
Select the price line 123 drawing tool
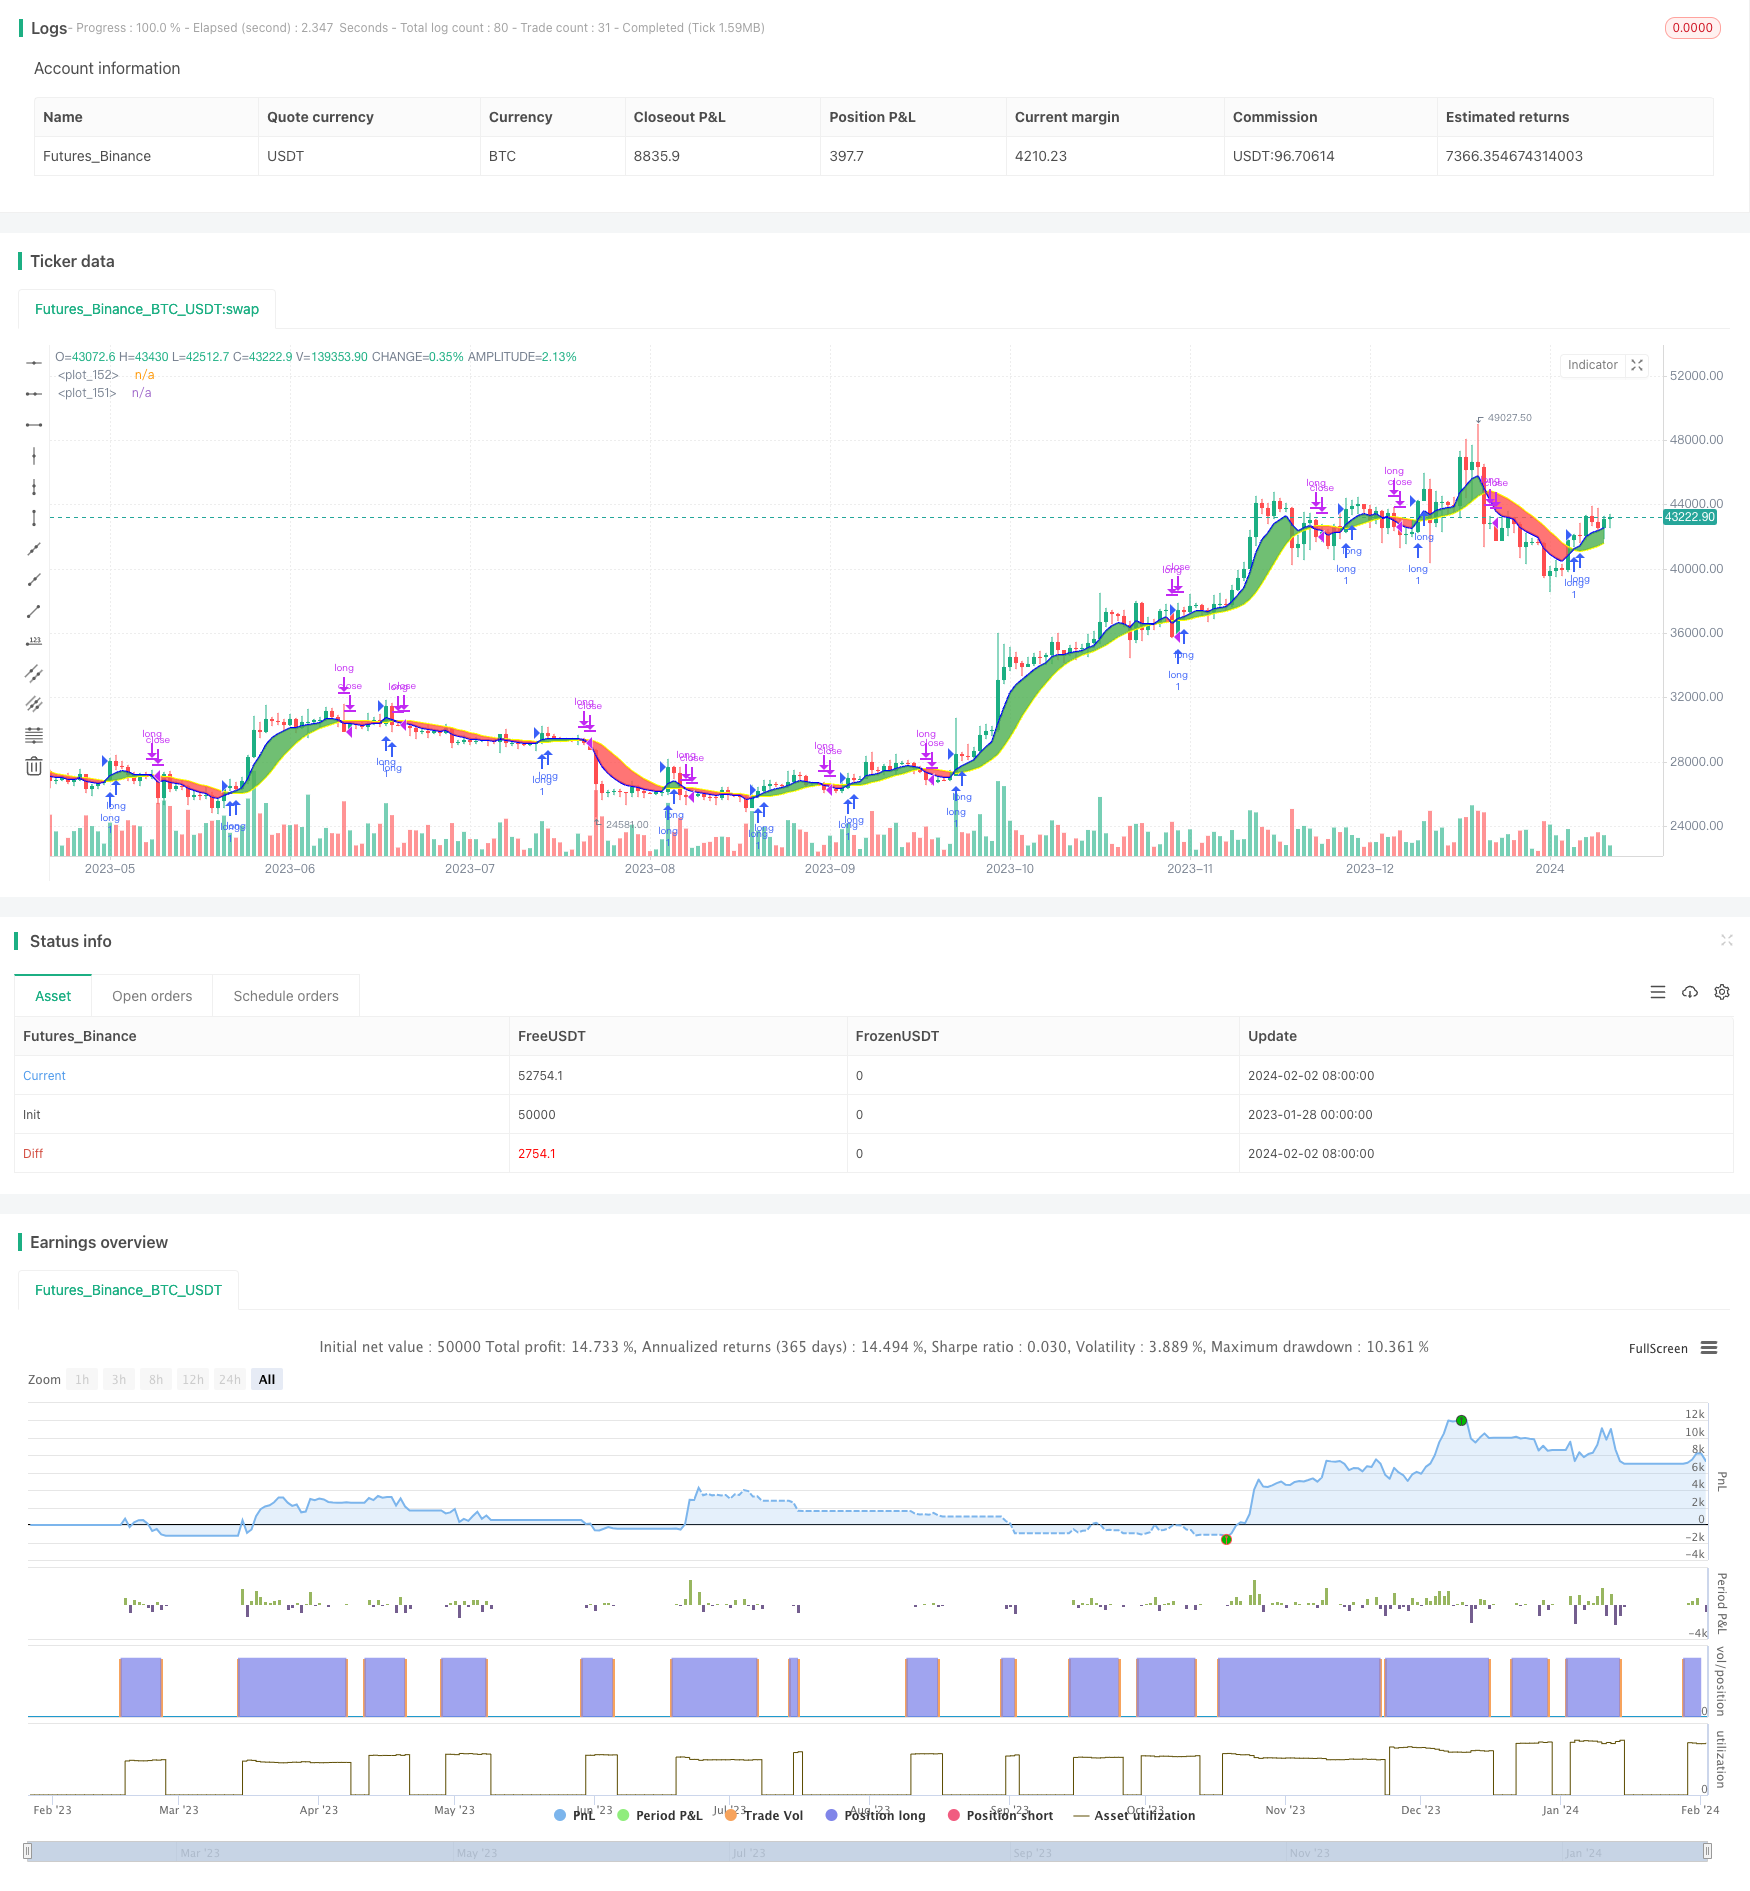coord(34,642)
